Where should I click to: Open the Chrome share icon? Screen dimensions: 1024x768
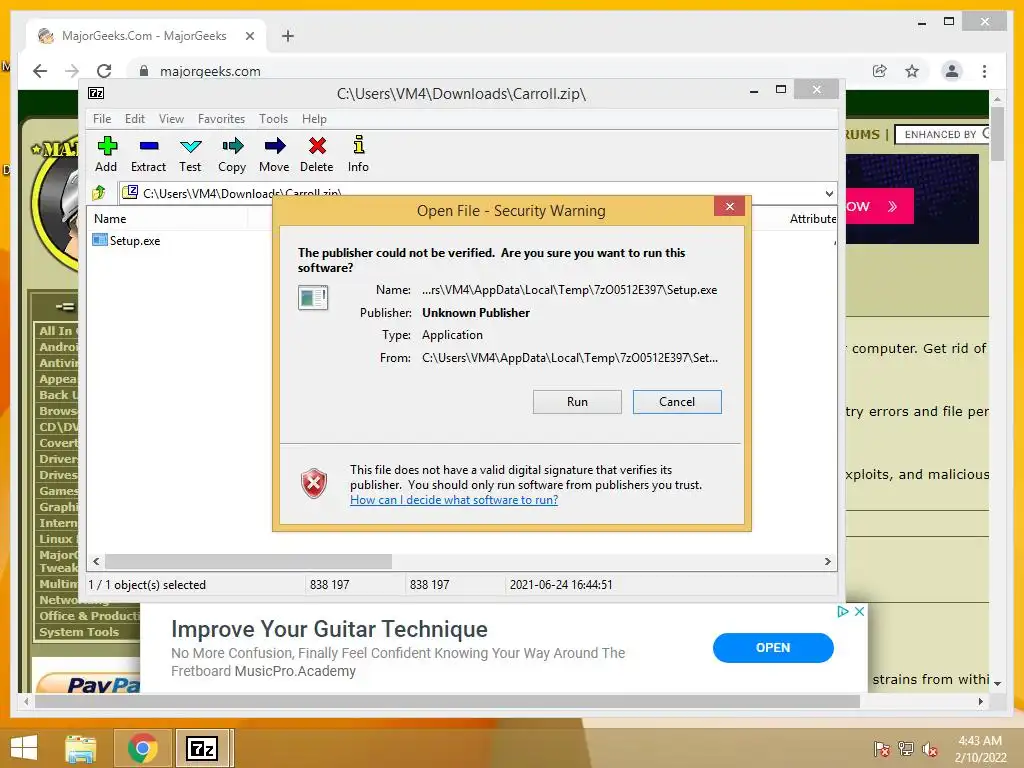point(880,71)
